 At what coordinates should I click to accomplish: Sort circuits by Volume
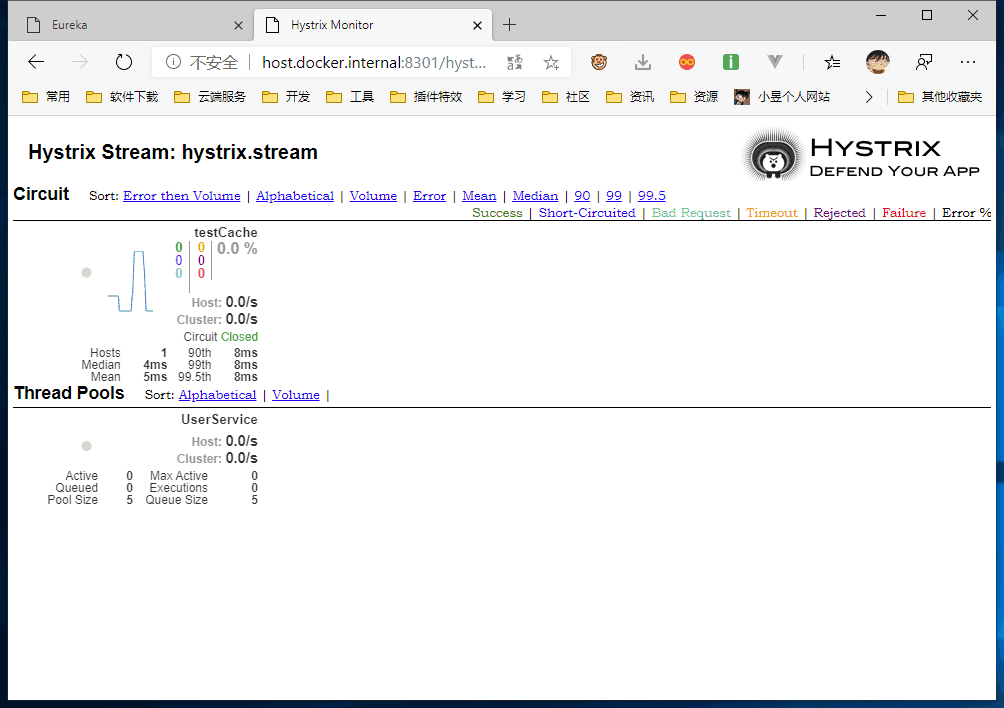pyautogui.click(x=373, y=196)
